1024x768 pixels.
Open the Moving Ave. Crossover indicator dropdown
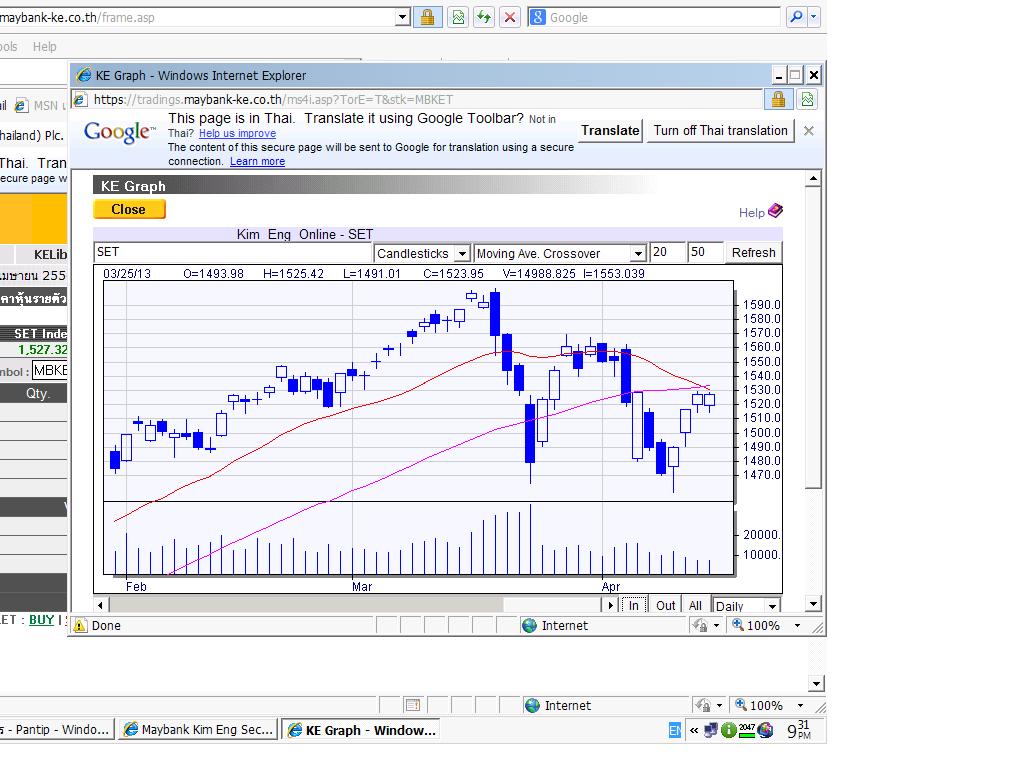[x=638, y=254]
